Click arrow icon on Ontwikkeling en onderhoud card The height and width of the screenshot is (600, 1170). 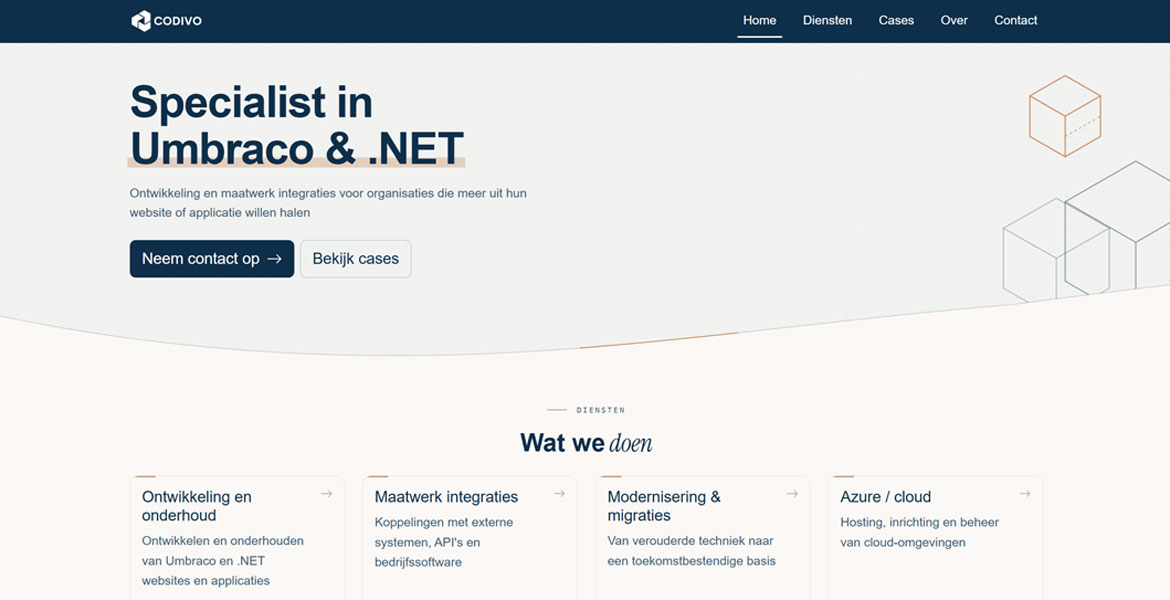326,494
